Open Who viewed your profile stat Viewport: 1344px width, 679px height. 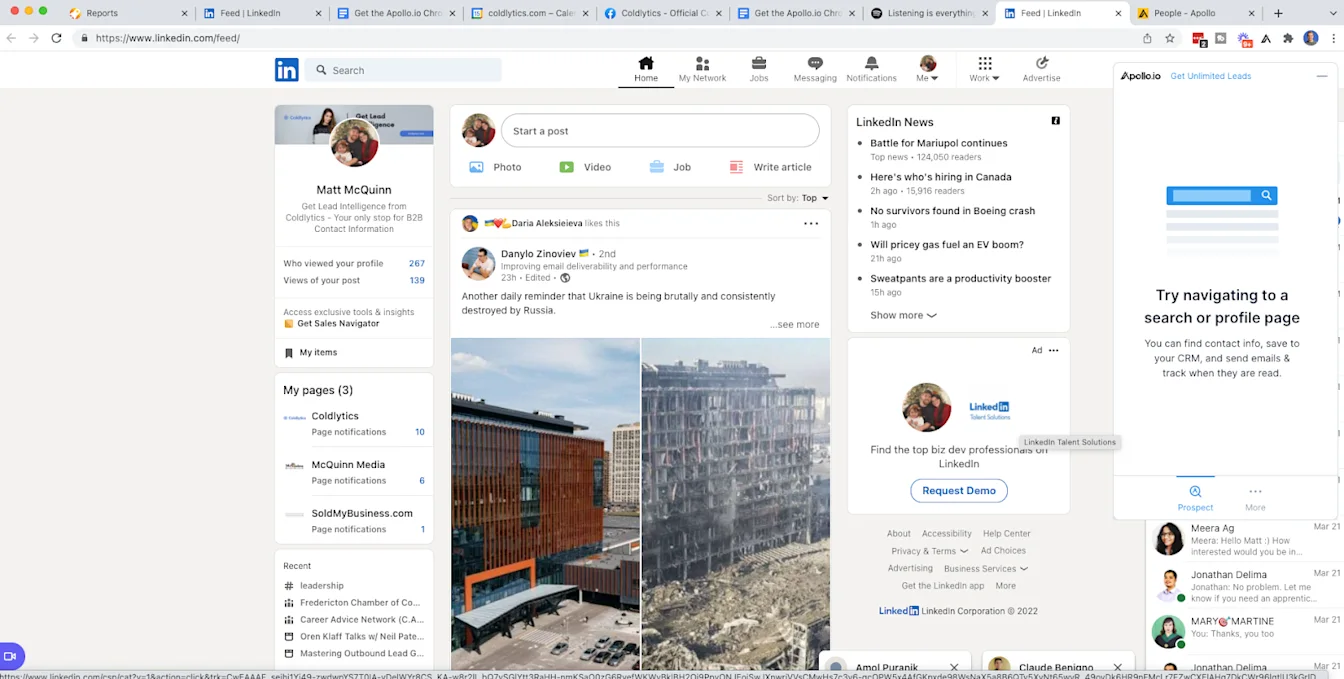(x=354, y=263)
